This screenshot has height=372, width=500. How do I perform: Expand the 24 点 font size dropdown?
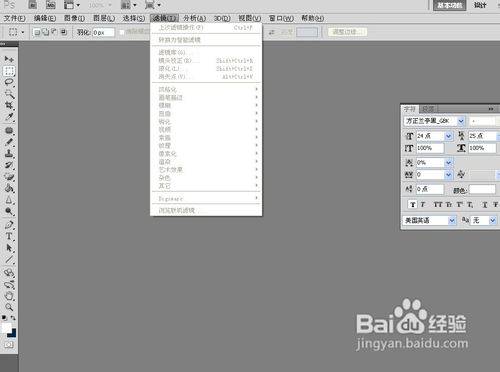[448, 136]
